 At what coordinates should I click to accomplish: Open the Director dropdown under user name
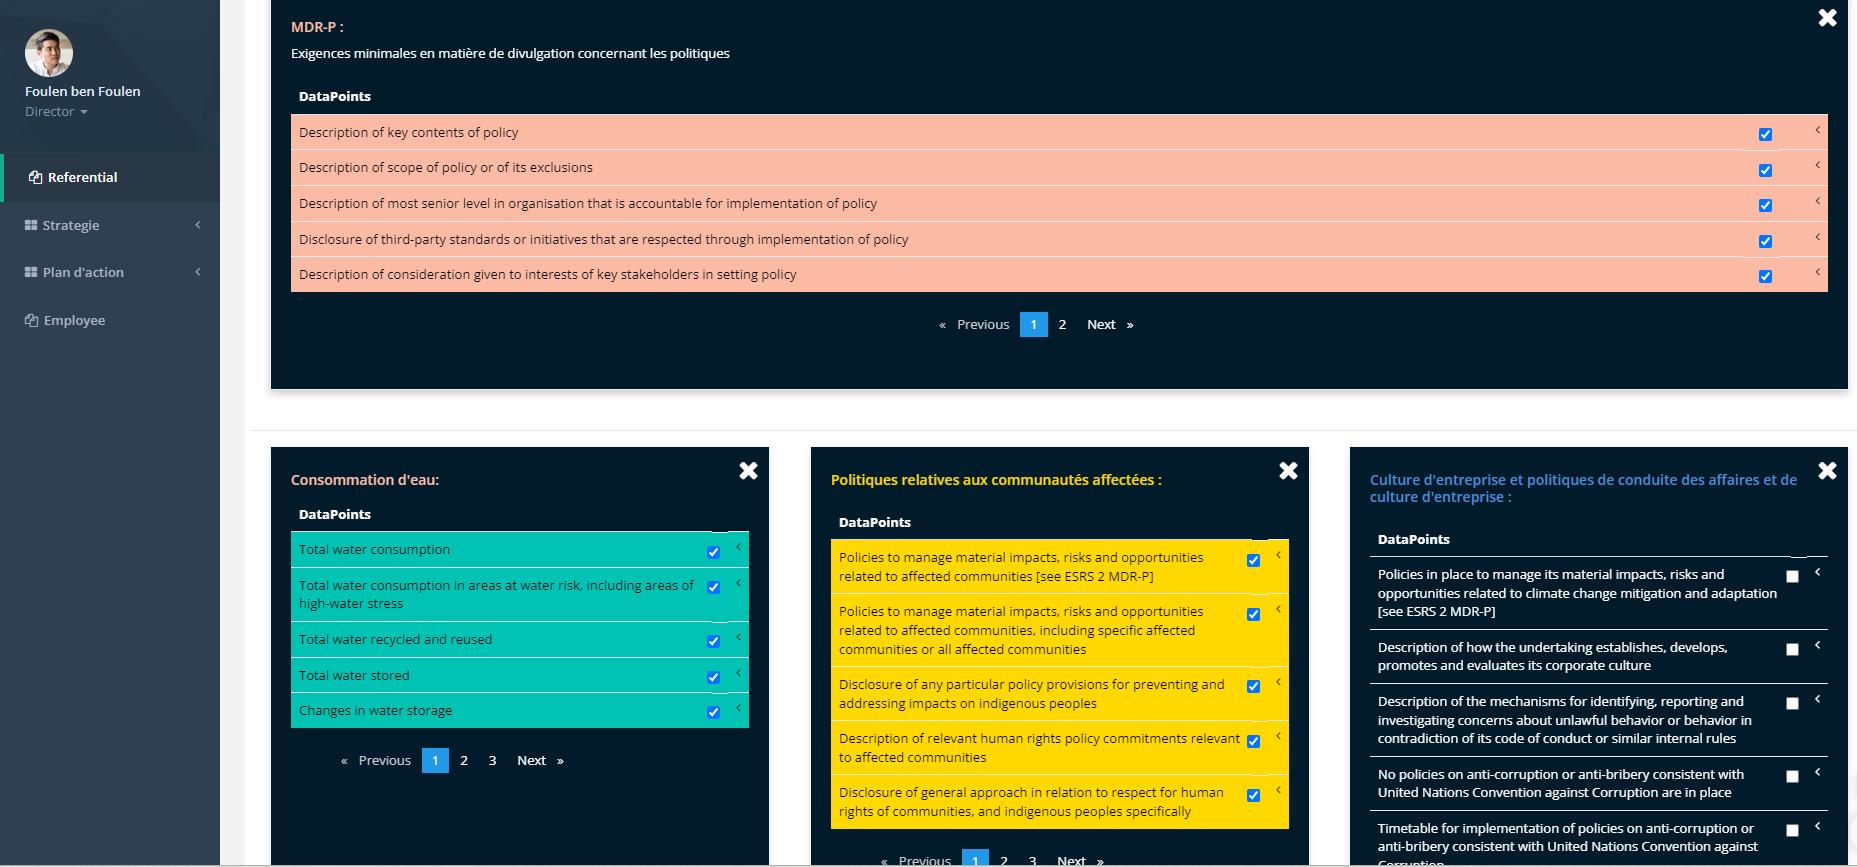click(57, 112)
